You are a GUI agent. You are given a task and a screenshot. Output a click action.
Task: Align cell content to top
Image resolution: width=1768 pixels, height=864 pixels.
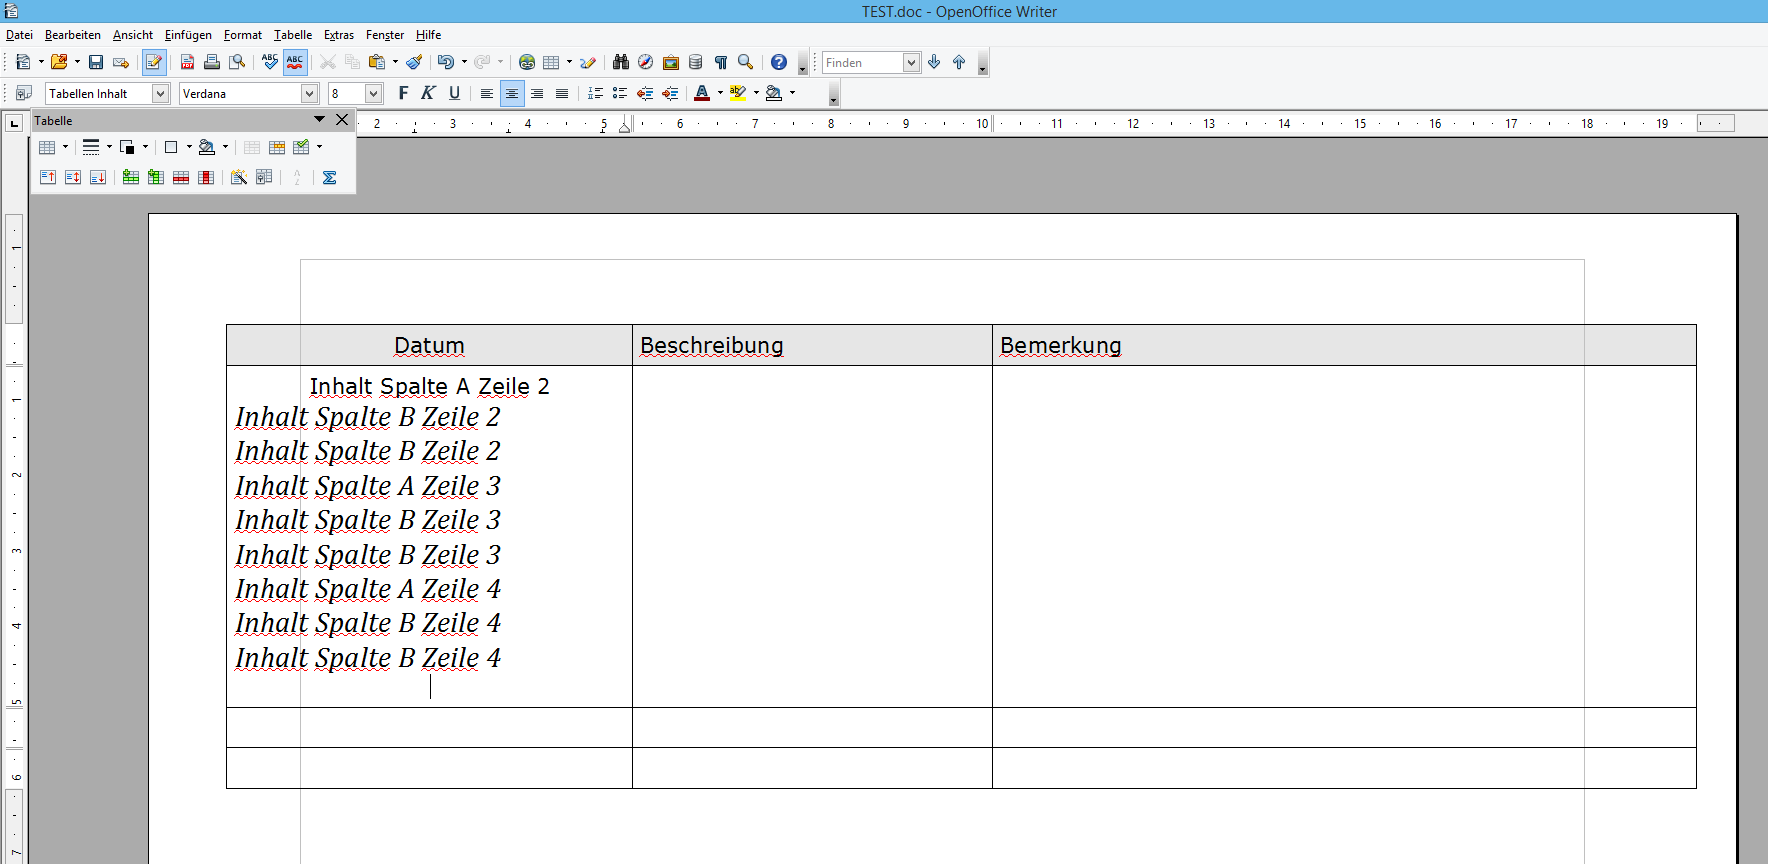48,178
